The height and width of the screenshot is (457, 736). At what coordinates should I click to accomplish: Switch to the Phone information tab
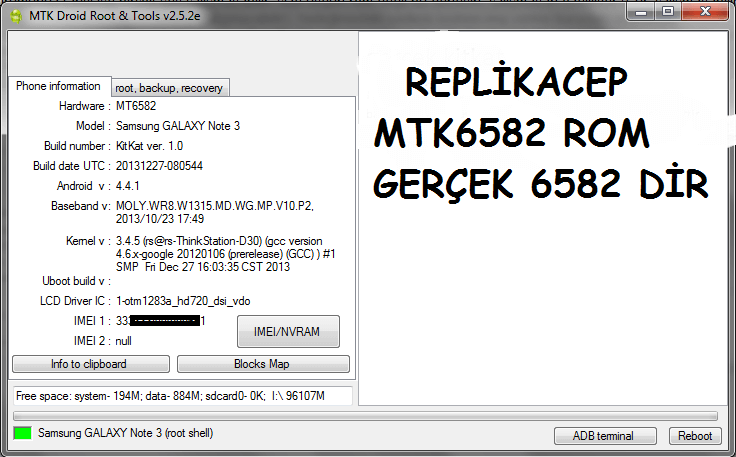tap(58, 87)
